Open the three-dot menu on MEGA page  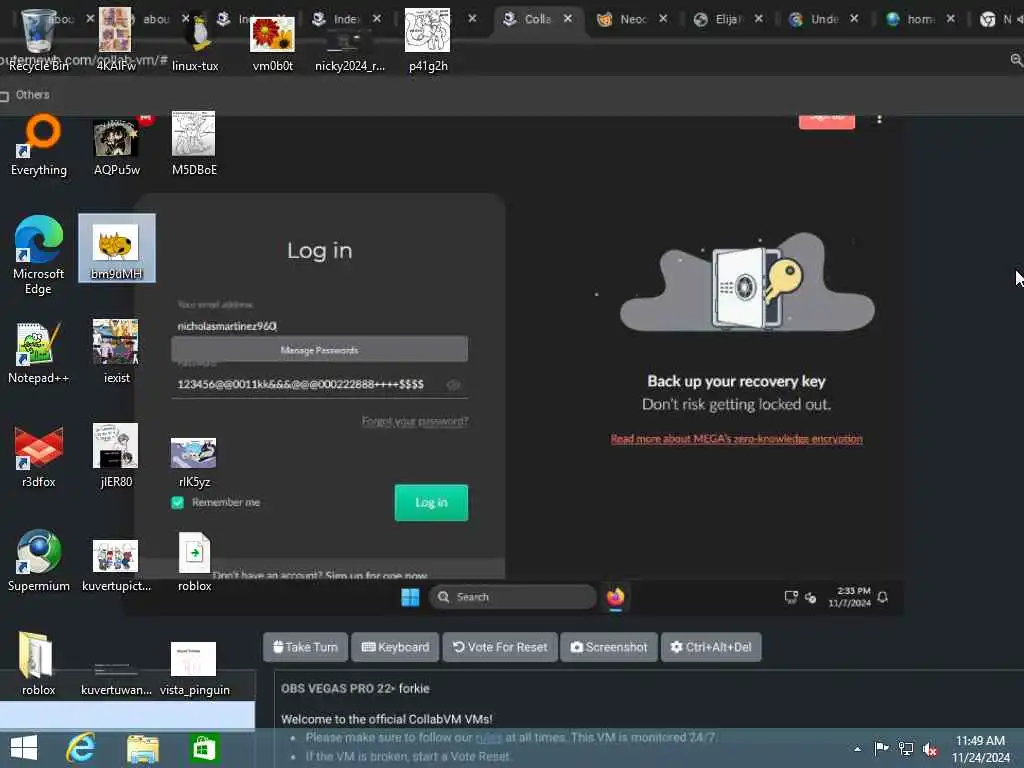coord(880,118)
